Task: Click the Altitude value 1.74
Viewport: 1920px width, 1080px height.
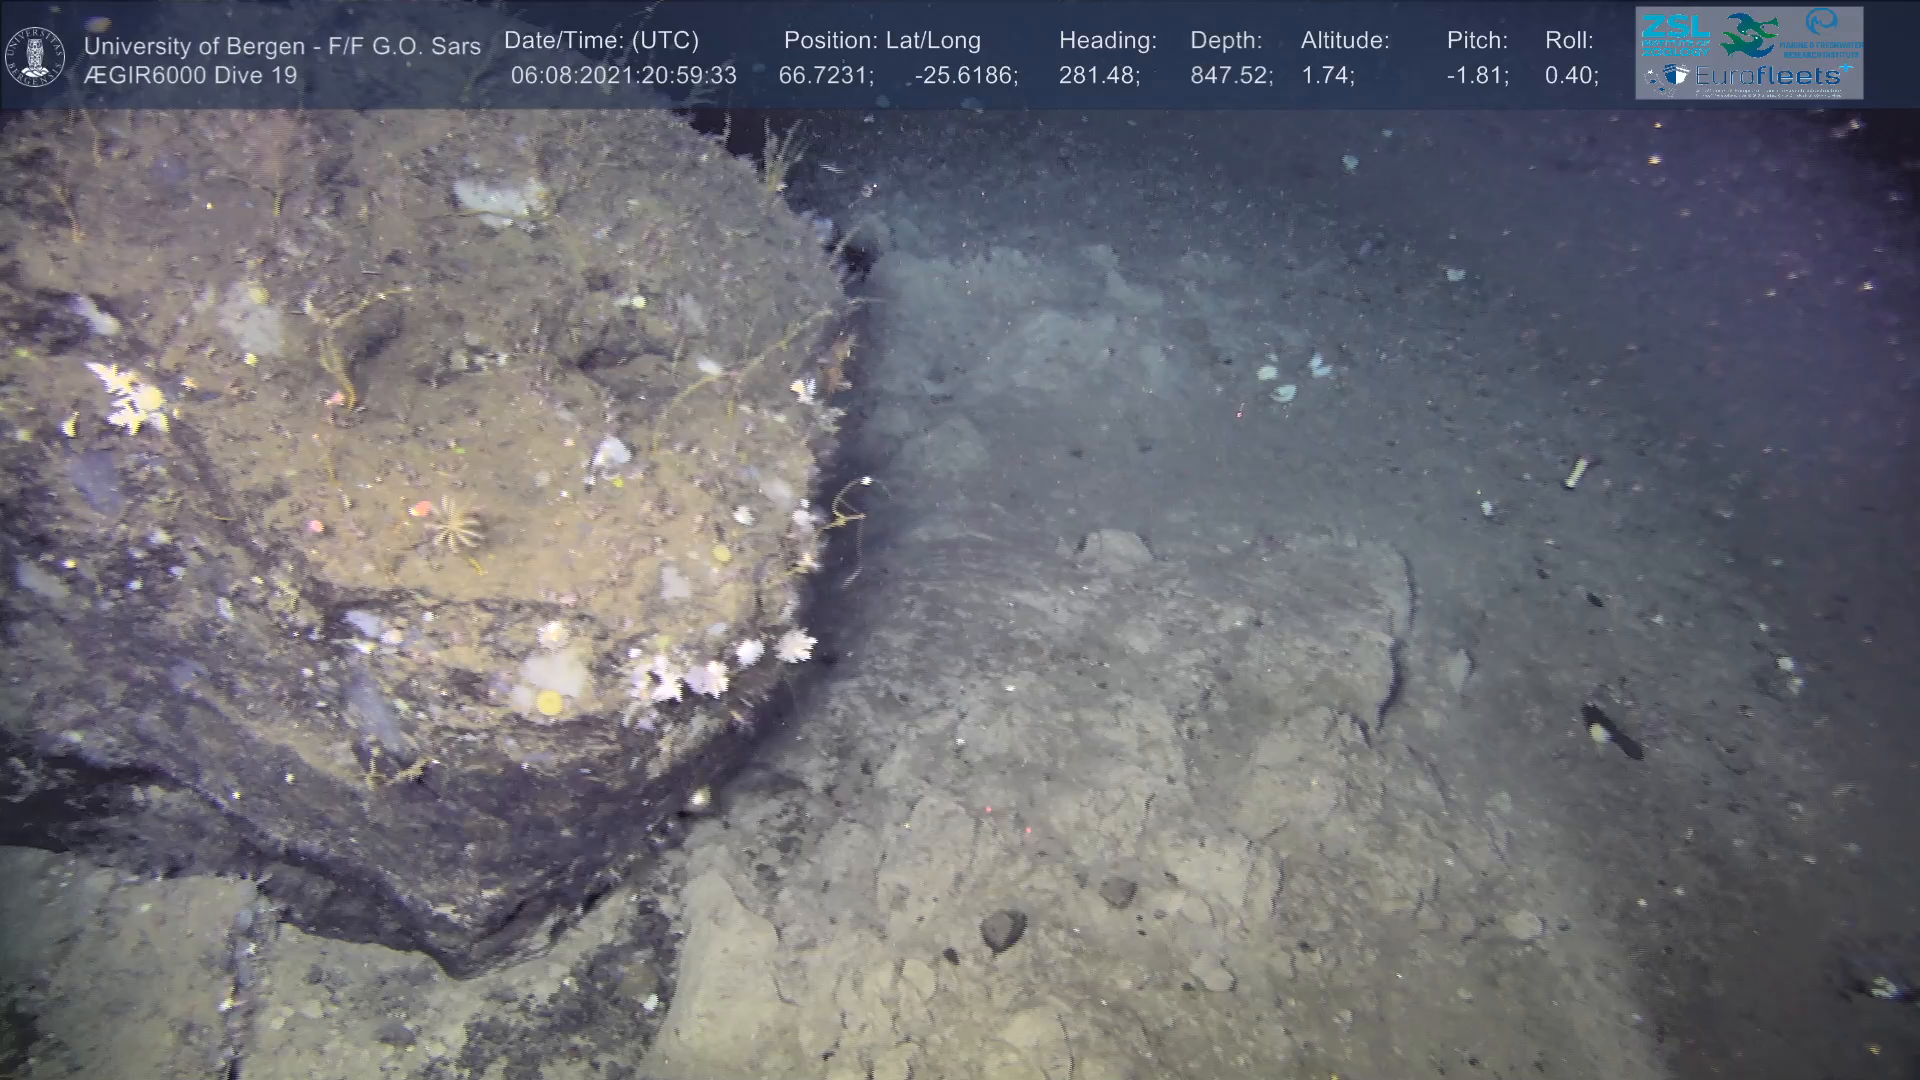Action: [x=1327, y=76]
